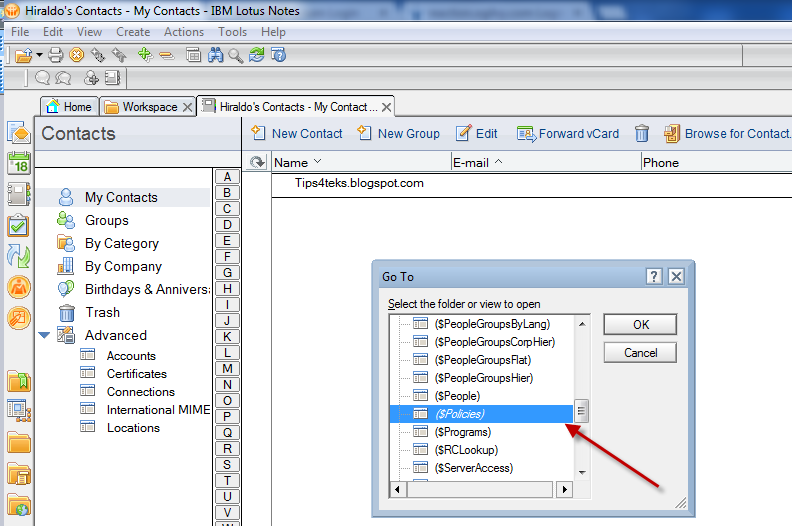Jump to letter M in alphabet index

click(x=227, y=368)
